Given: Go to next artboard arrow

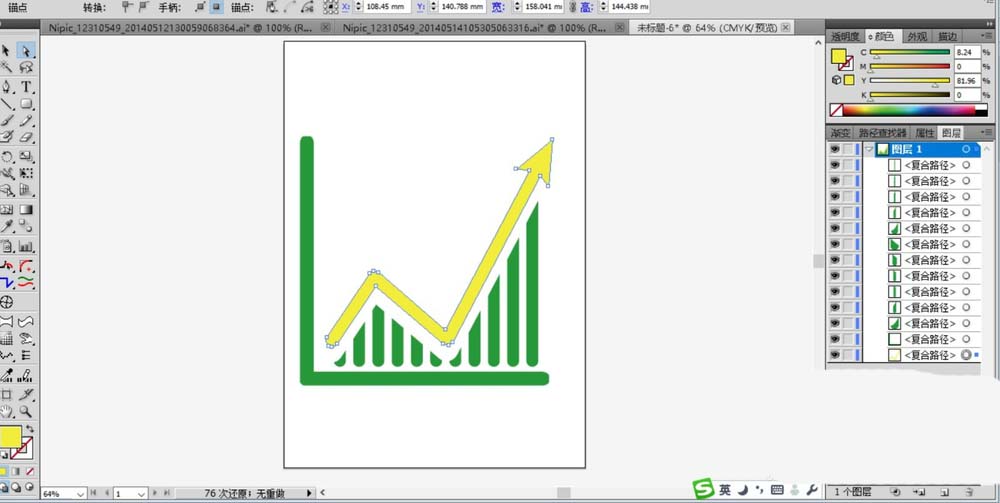Looking at the screenshot, I should pyautogui.click(x=156, y=493).
